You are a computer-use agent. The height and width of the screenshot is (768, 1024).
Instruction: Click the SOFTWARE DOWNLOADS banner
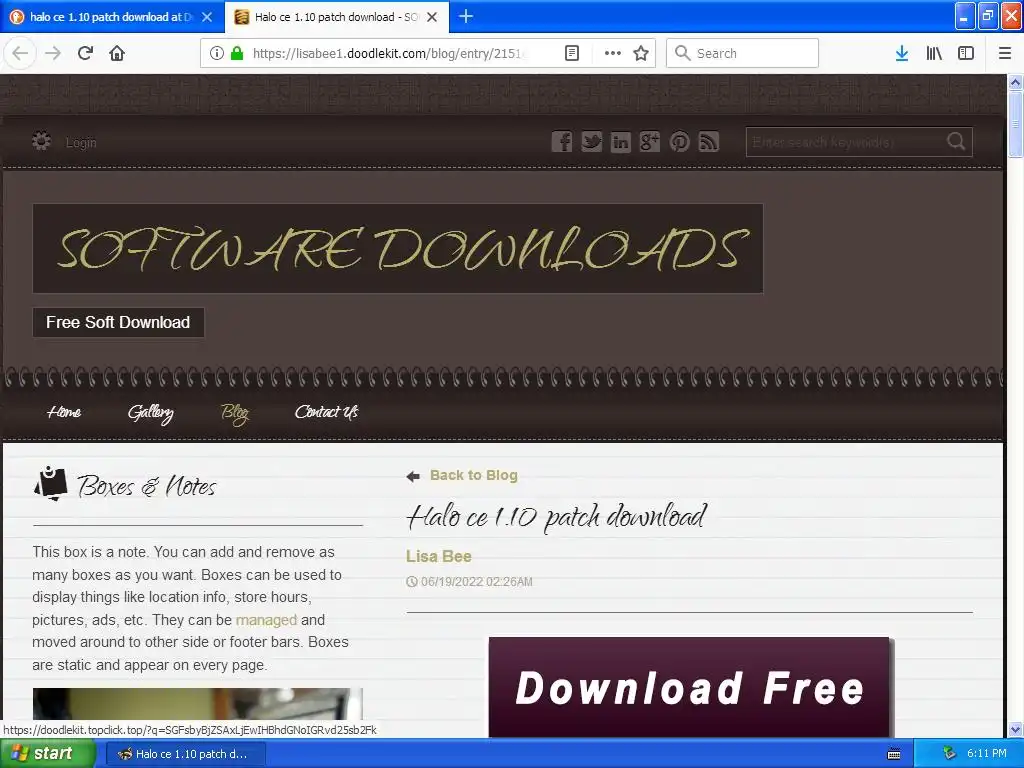(398, 248)
